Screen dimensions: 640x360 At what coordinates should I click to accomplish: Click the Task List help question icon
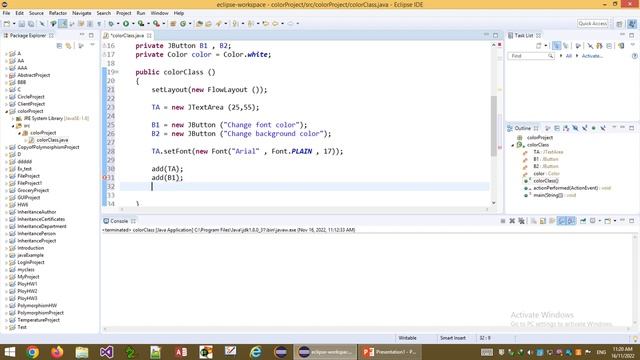pyautogui.click(x=634, y=56)
